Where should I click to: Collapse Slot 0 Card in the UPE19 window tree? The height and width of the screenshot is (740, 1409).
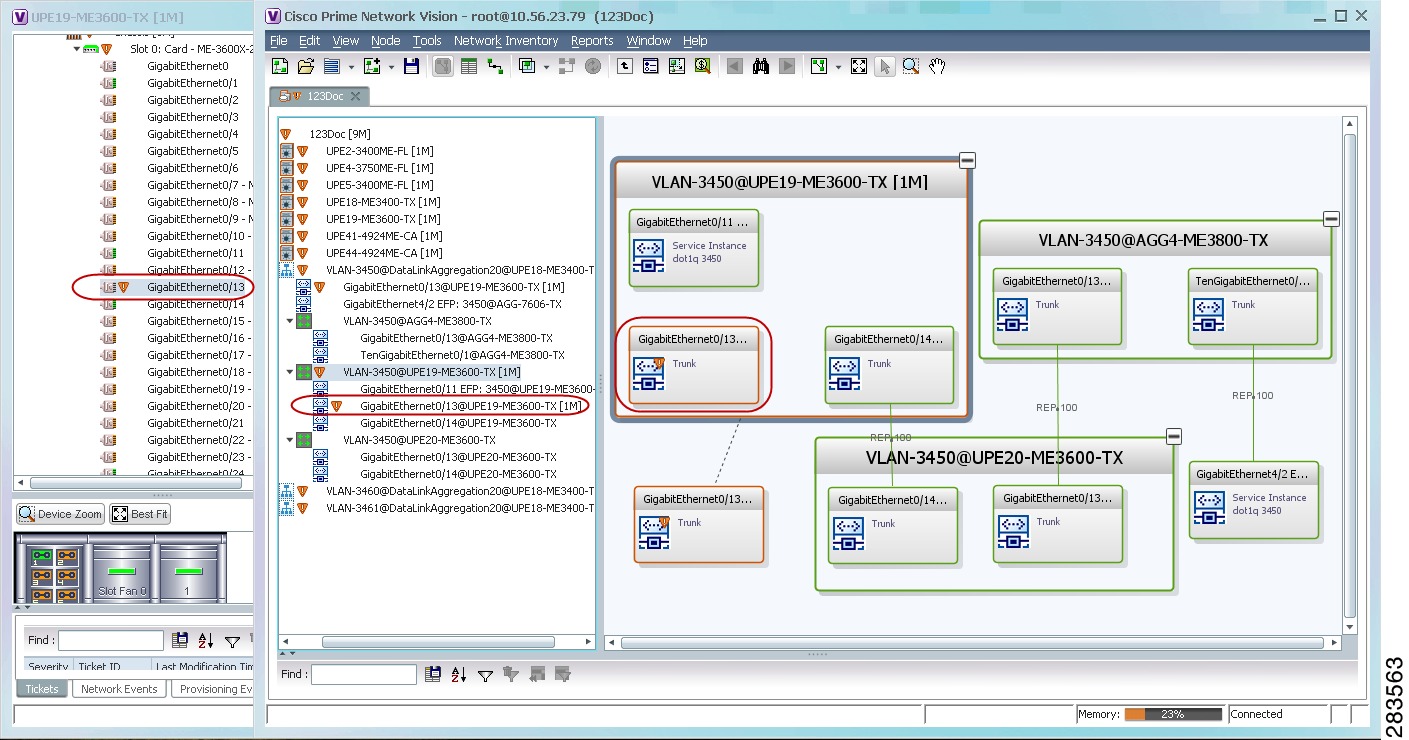coord(76,48)
